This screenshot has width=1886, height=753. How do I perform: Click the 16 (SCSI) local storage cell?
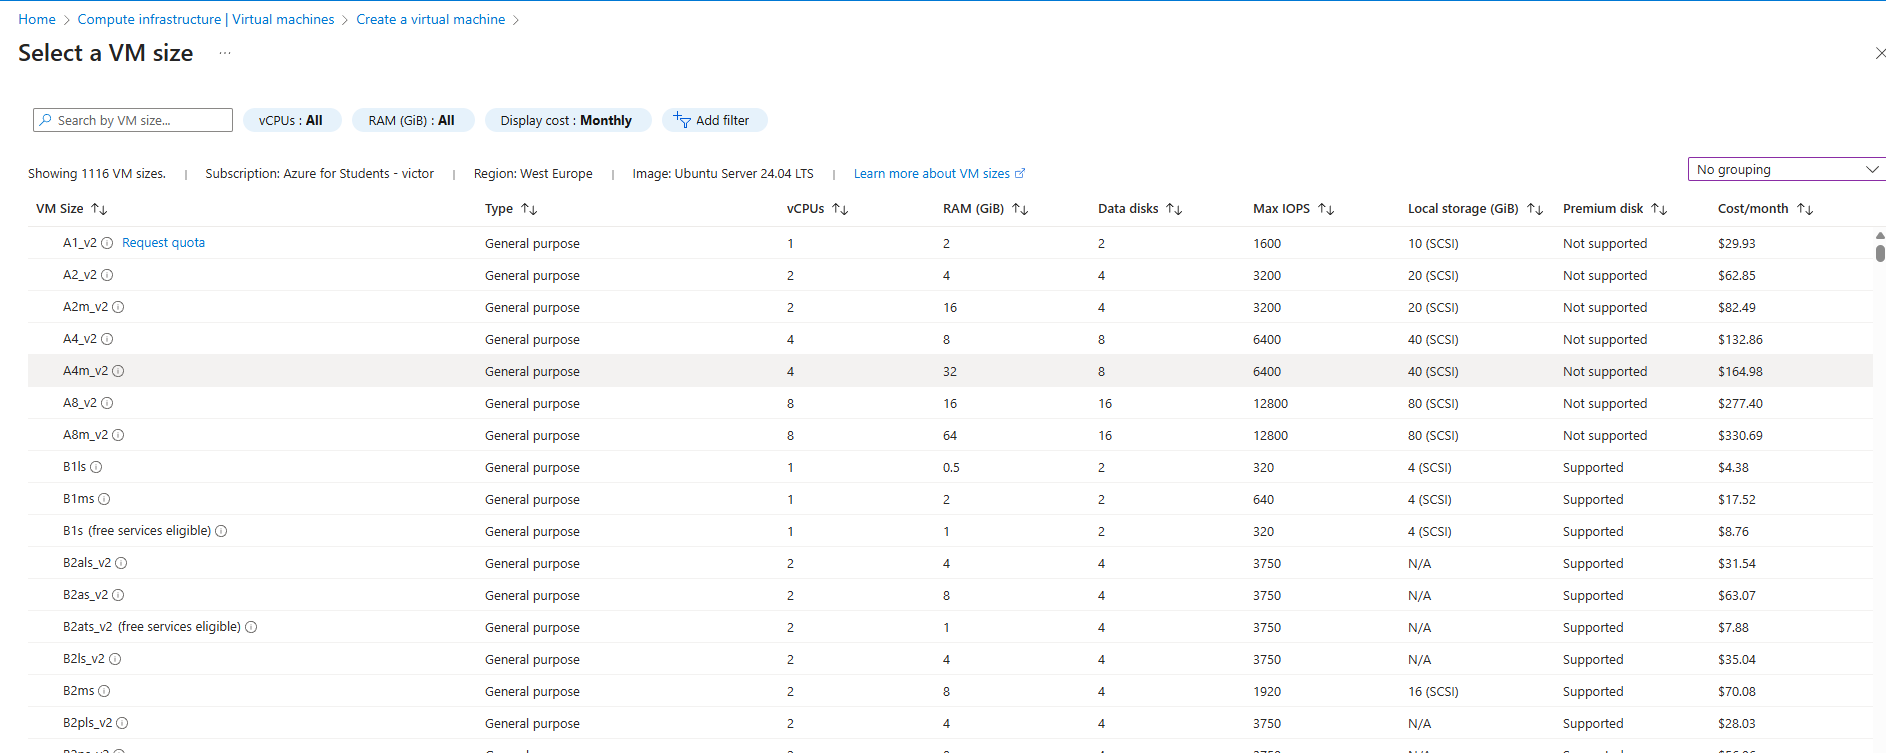click(1433, 691)
